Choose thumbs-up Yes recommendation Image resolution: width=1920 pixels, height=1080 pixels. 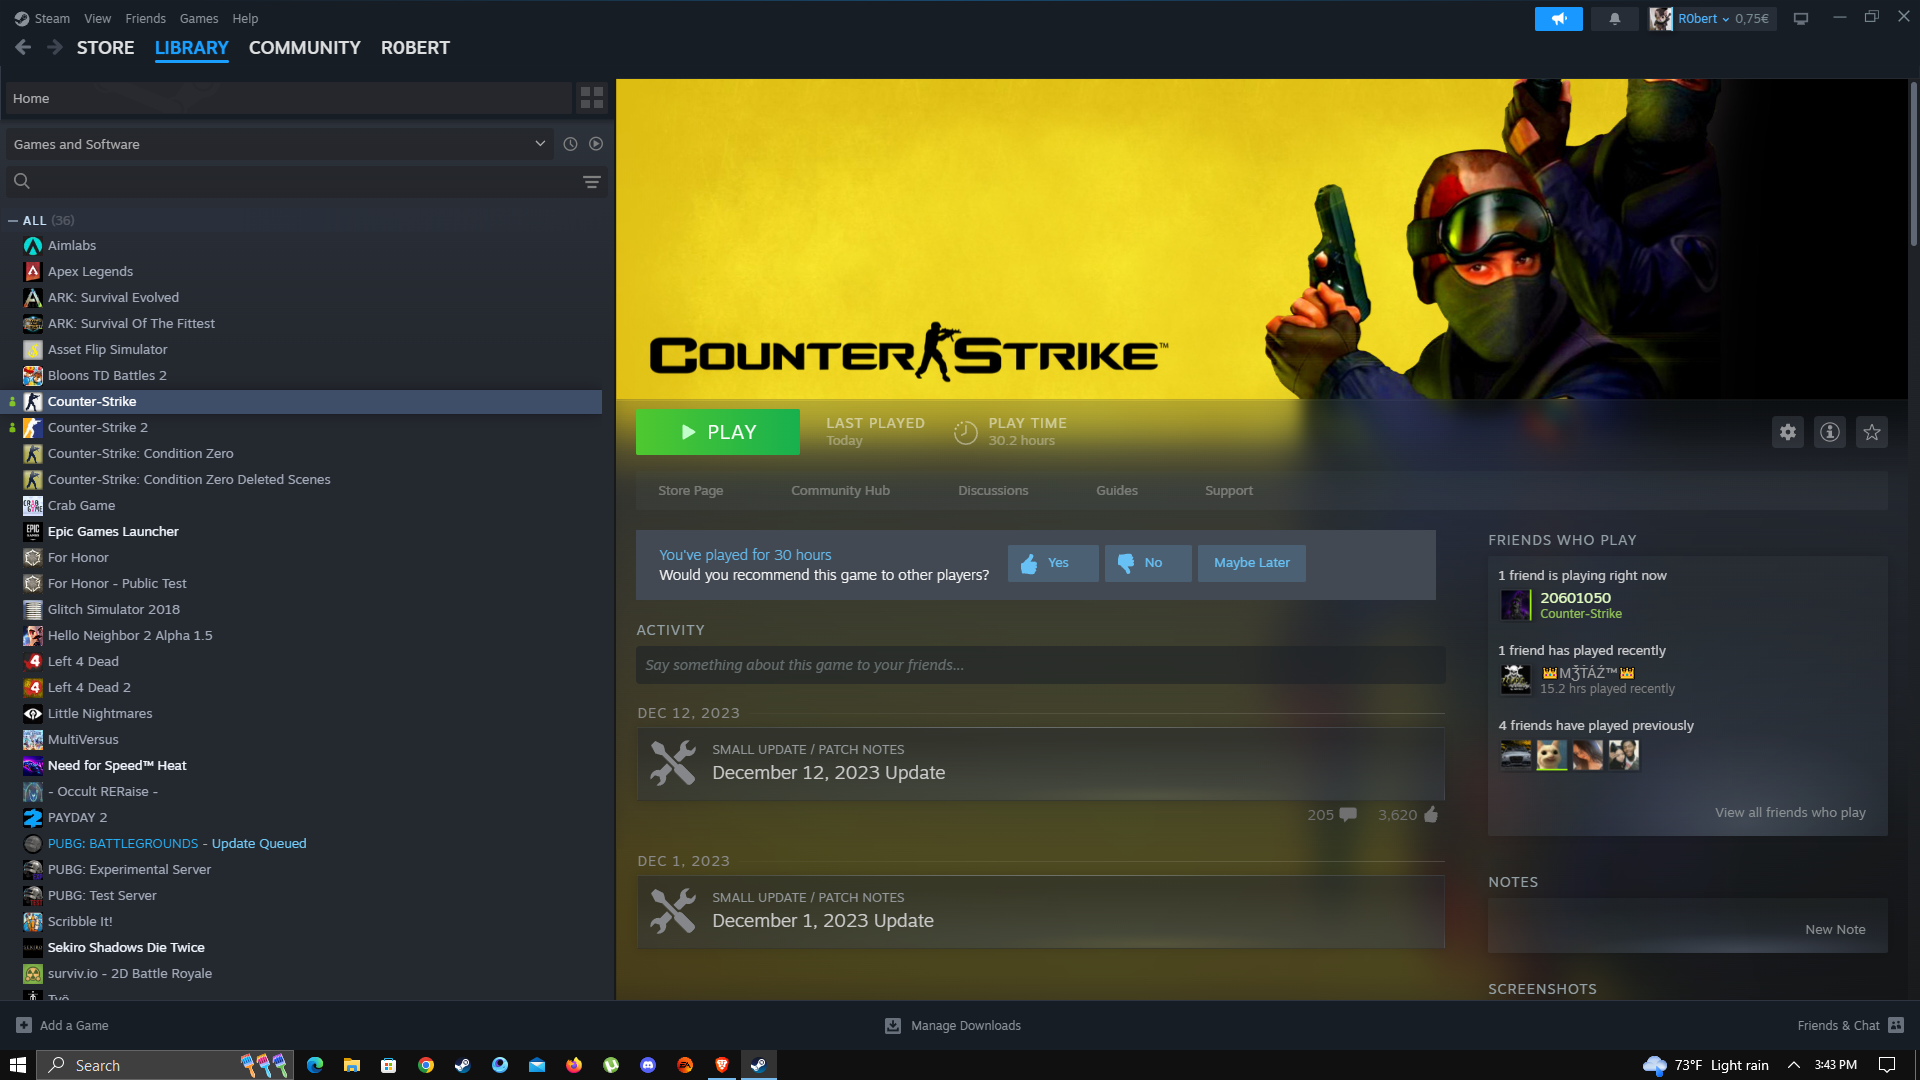click(x=1052, y=563)
